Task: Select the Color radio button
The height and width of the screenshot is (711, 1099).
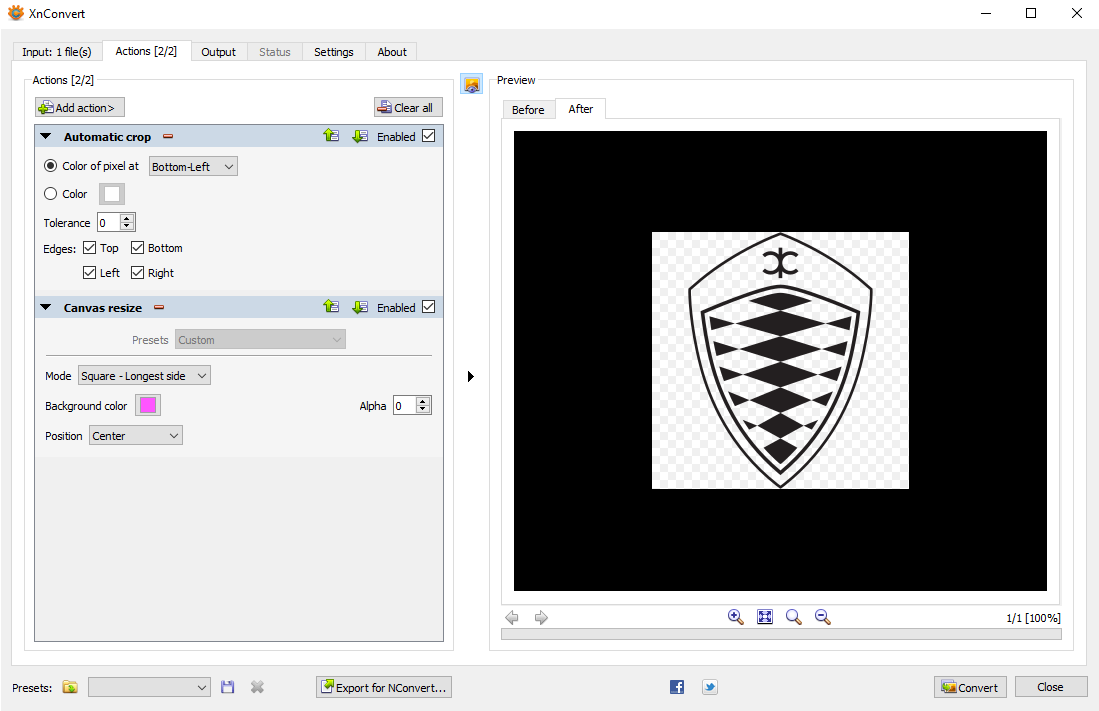Action: tap(51, 194)
